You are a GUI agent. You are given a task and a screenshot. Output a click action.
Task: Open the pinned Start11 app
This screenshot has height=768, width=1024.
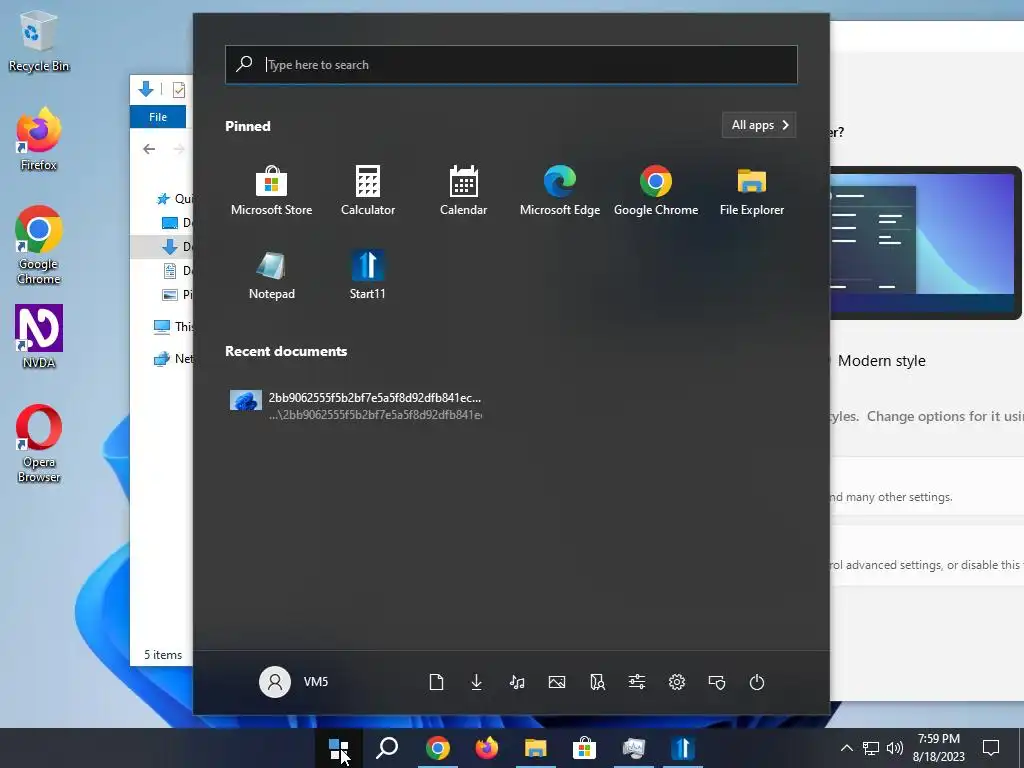pyautogui.click(x=367, y=274)
